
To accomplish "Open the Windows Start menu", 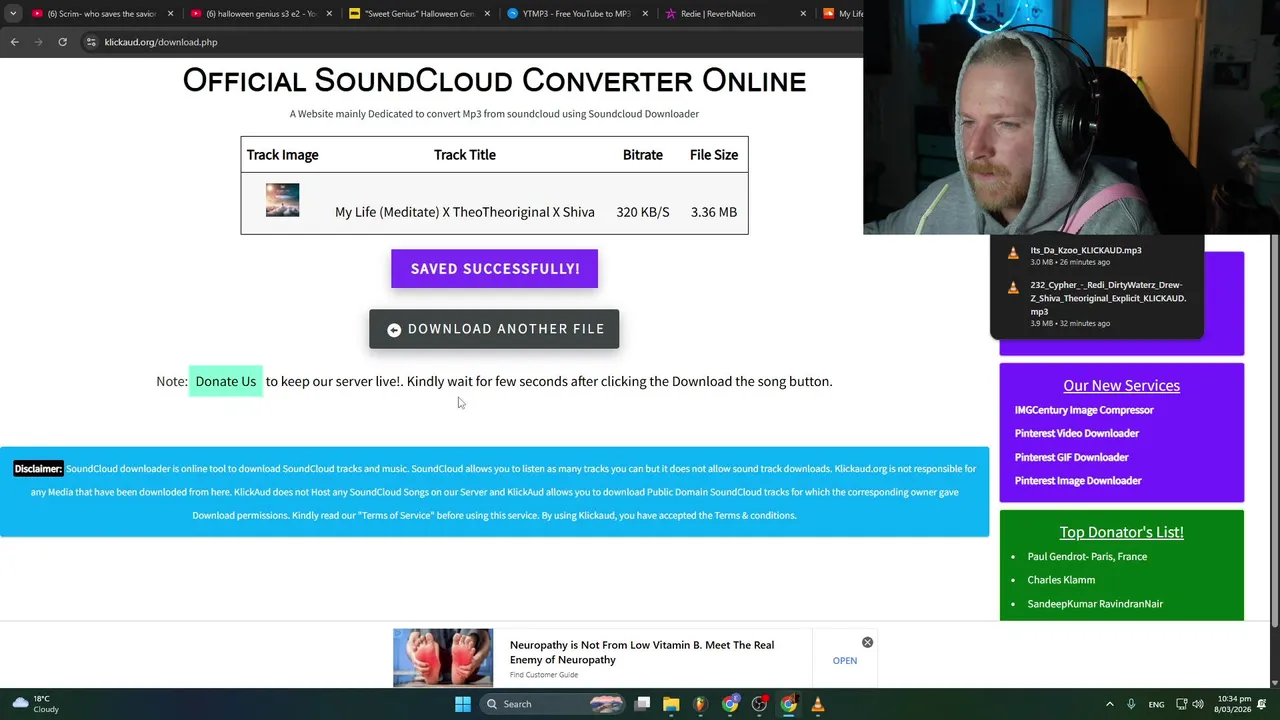I will click(x=462, y=704).
